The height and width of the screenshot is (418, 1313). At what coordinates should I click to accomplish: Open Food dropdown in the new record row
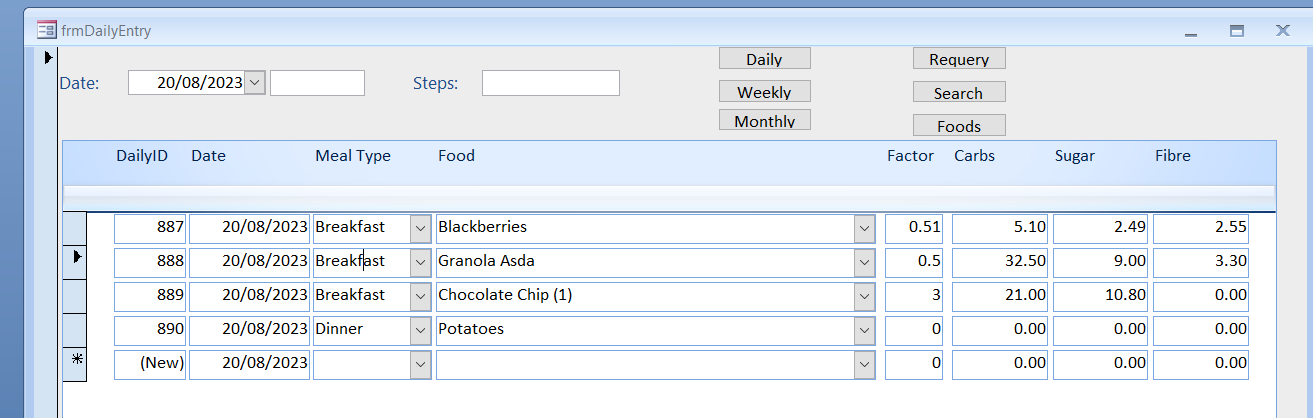864,365
